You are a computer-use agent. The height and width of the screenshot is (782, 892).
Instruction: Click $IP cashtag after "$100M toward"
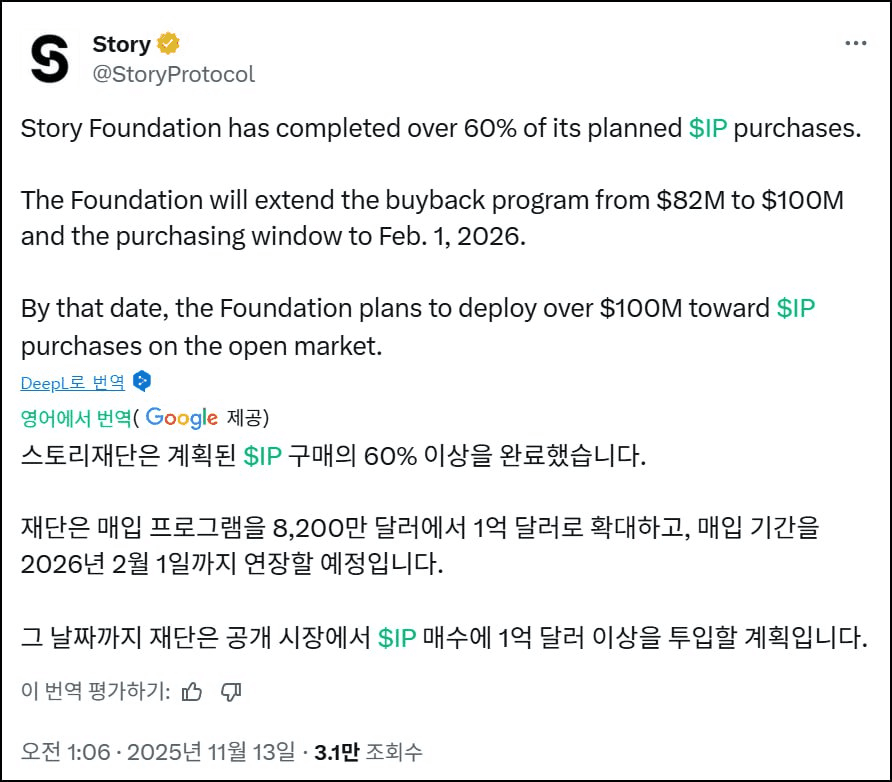click(795, 307)
